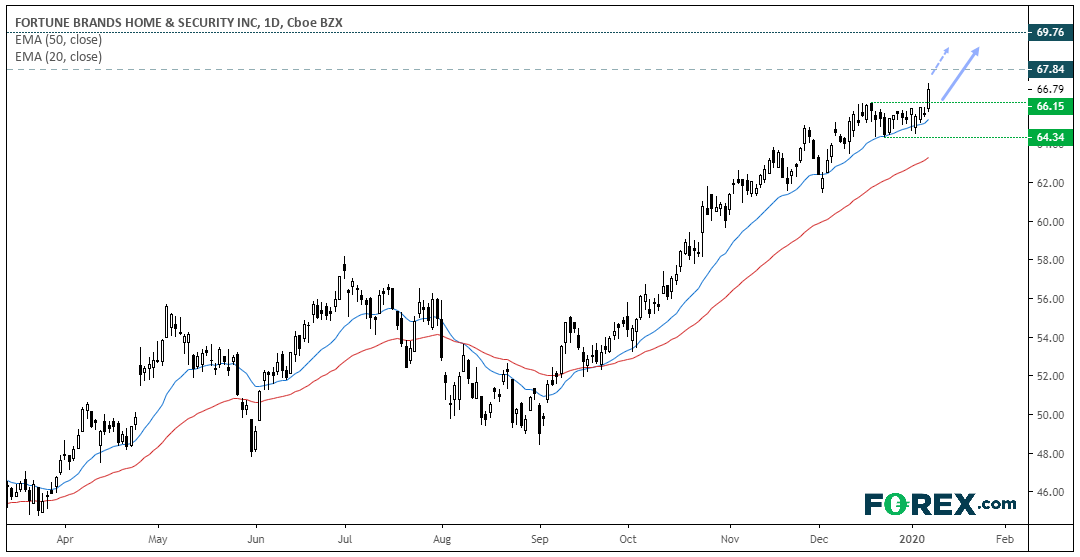Viewport: 1080px width, 557px height.
Task: Click the 67.84 price level label
Action: pos(1052,69)
